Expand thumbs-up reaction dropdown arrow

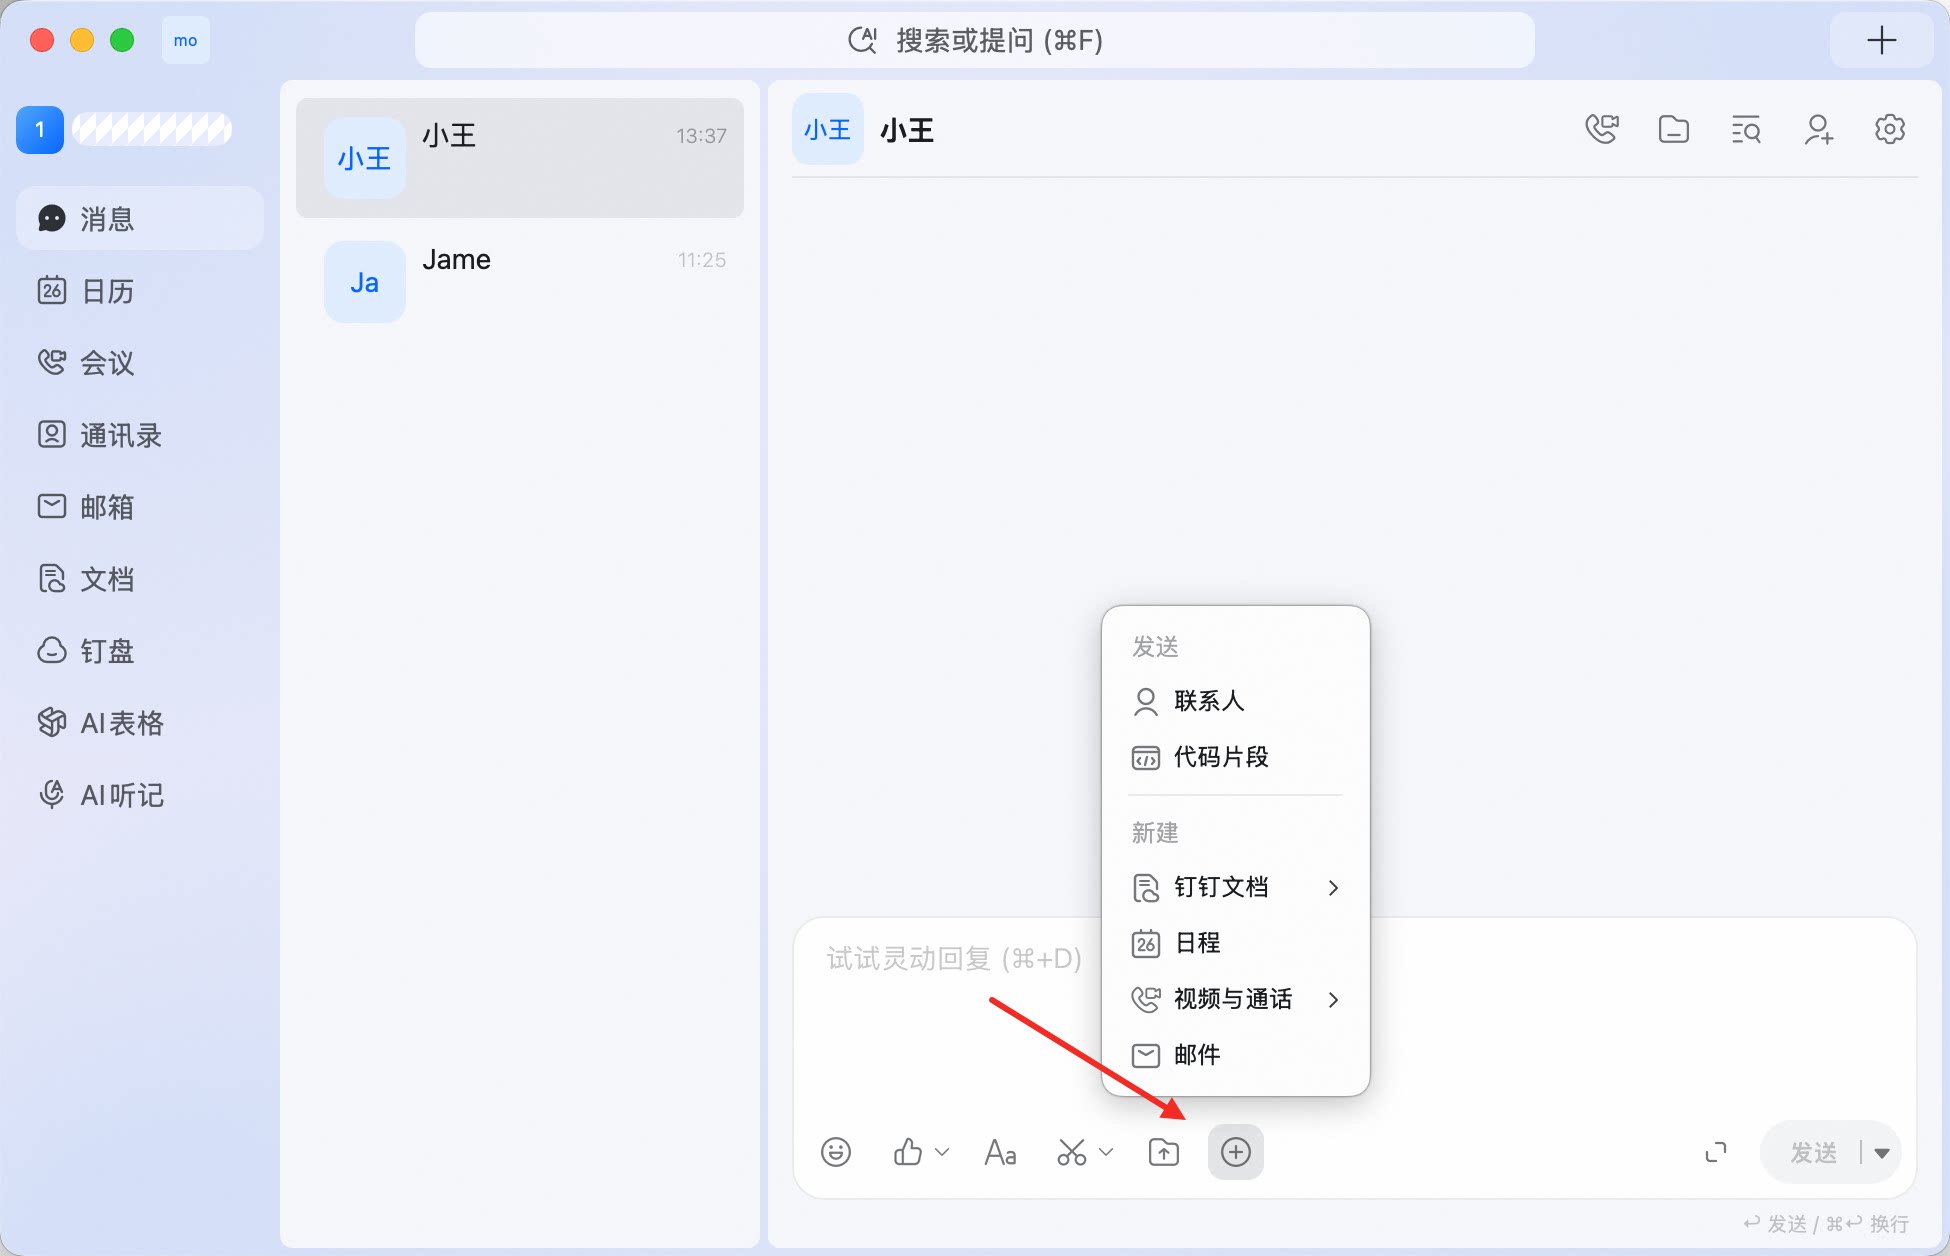point(942,1152)
